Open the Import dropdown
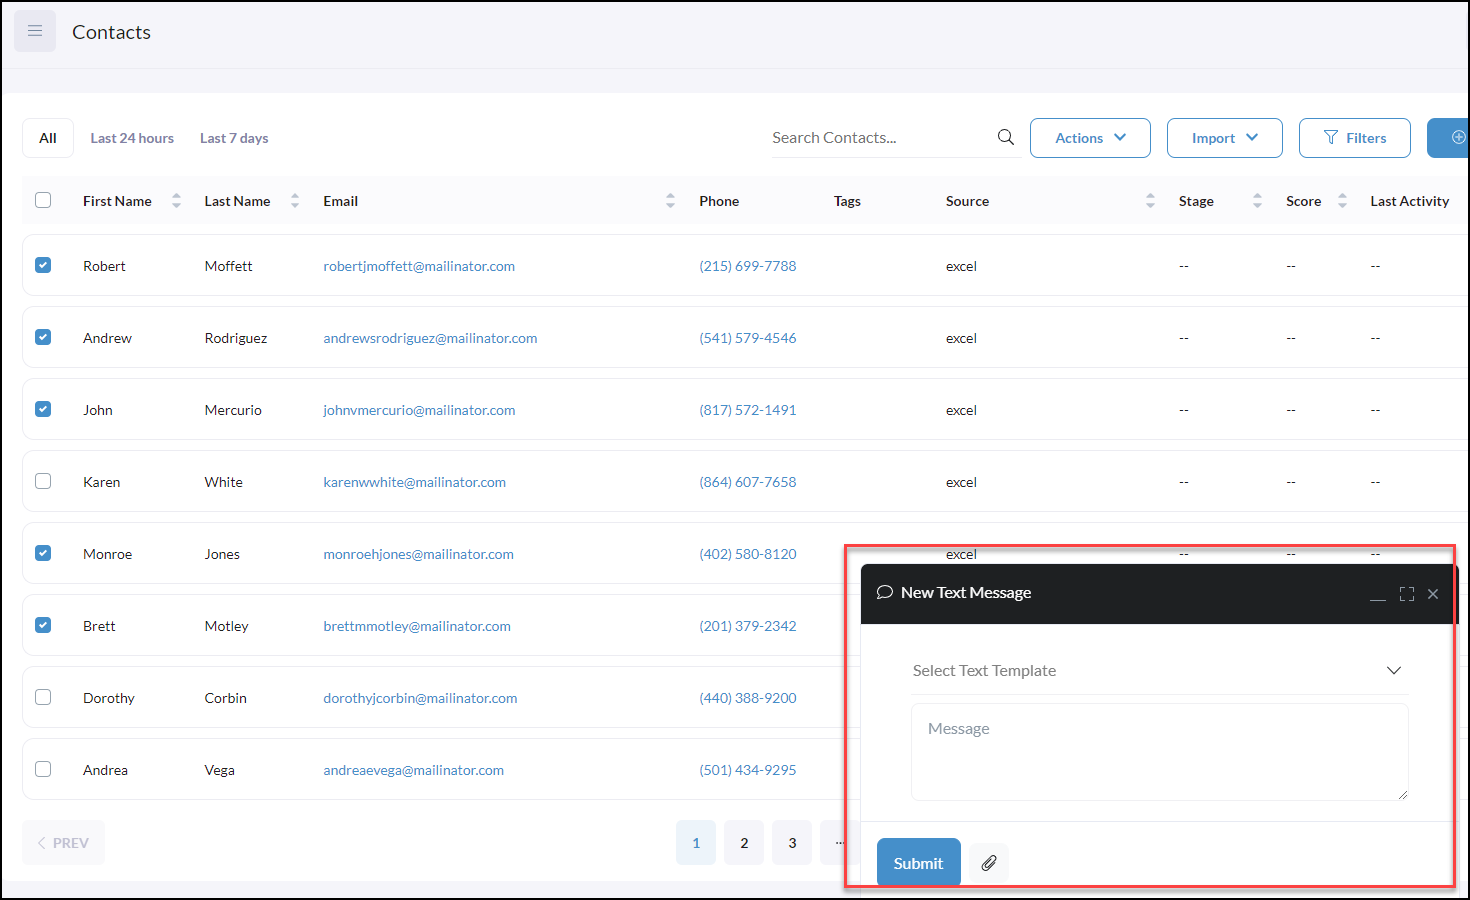The width and height of the screenshot is (1470, 900). click(1224, 137)
